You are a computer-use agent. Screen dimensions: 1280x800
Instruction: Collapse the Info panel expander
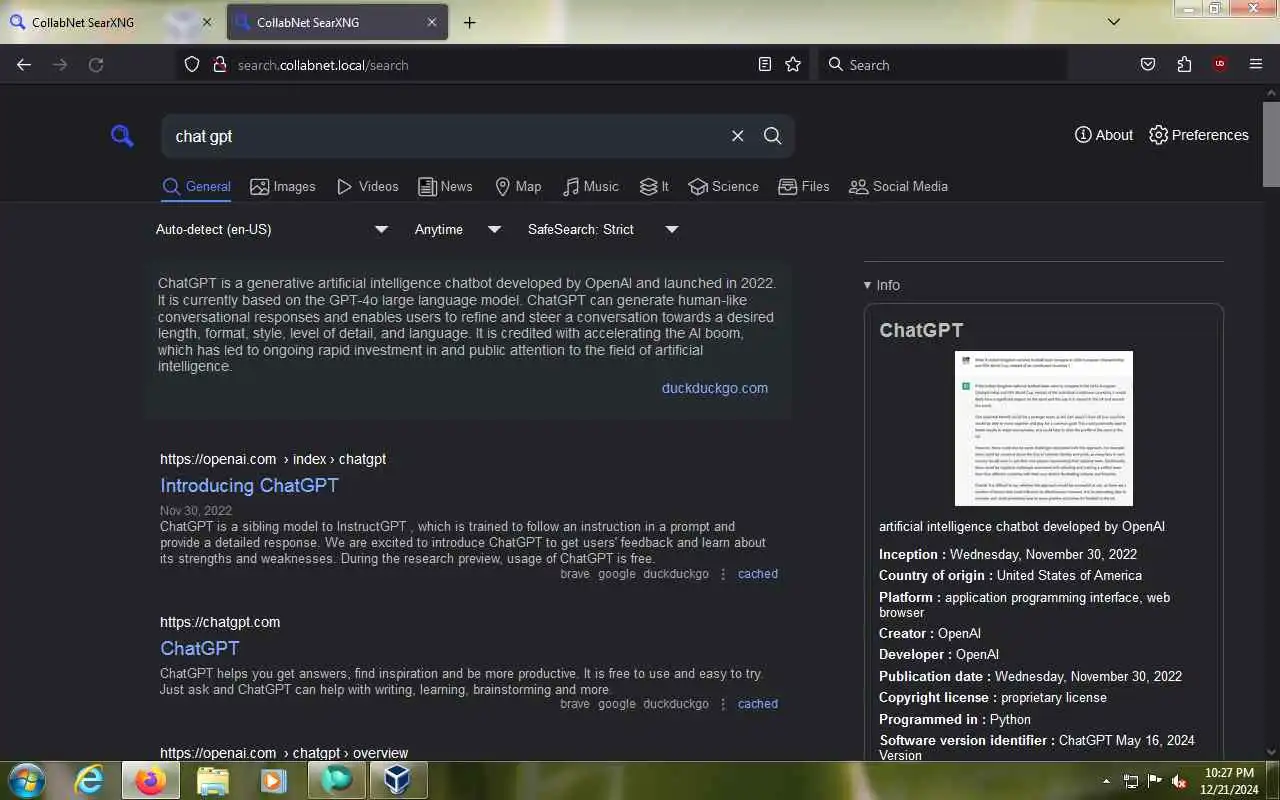(x=882, y=285)
